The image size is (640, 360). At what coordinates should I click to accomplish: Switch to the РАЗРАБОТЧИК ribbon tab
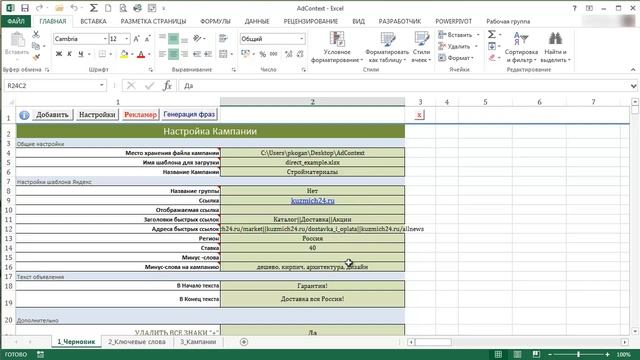coord(400,21)
